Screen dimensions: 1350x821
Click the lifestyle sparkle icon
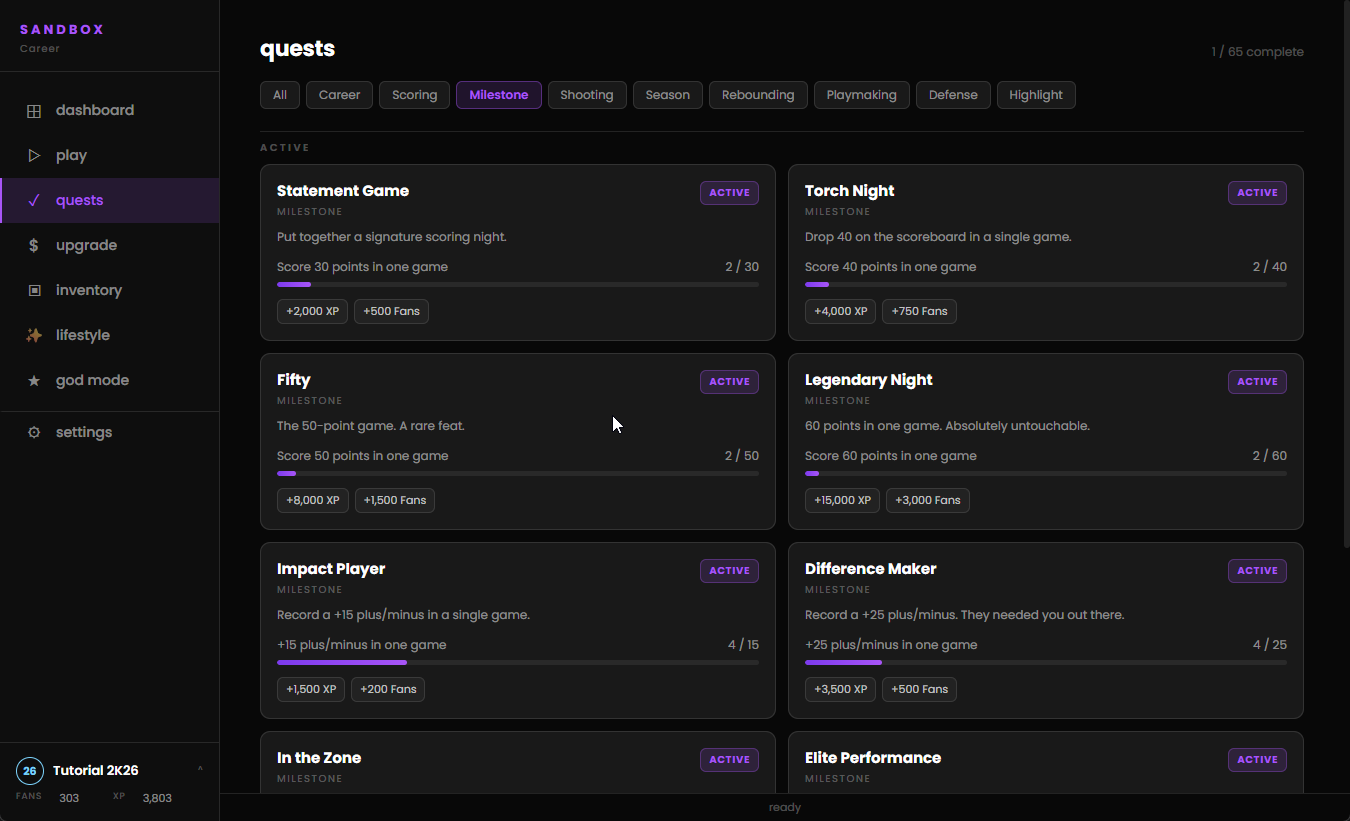click(x=34, y=336)
